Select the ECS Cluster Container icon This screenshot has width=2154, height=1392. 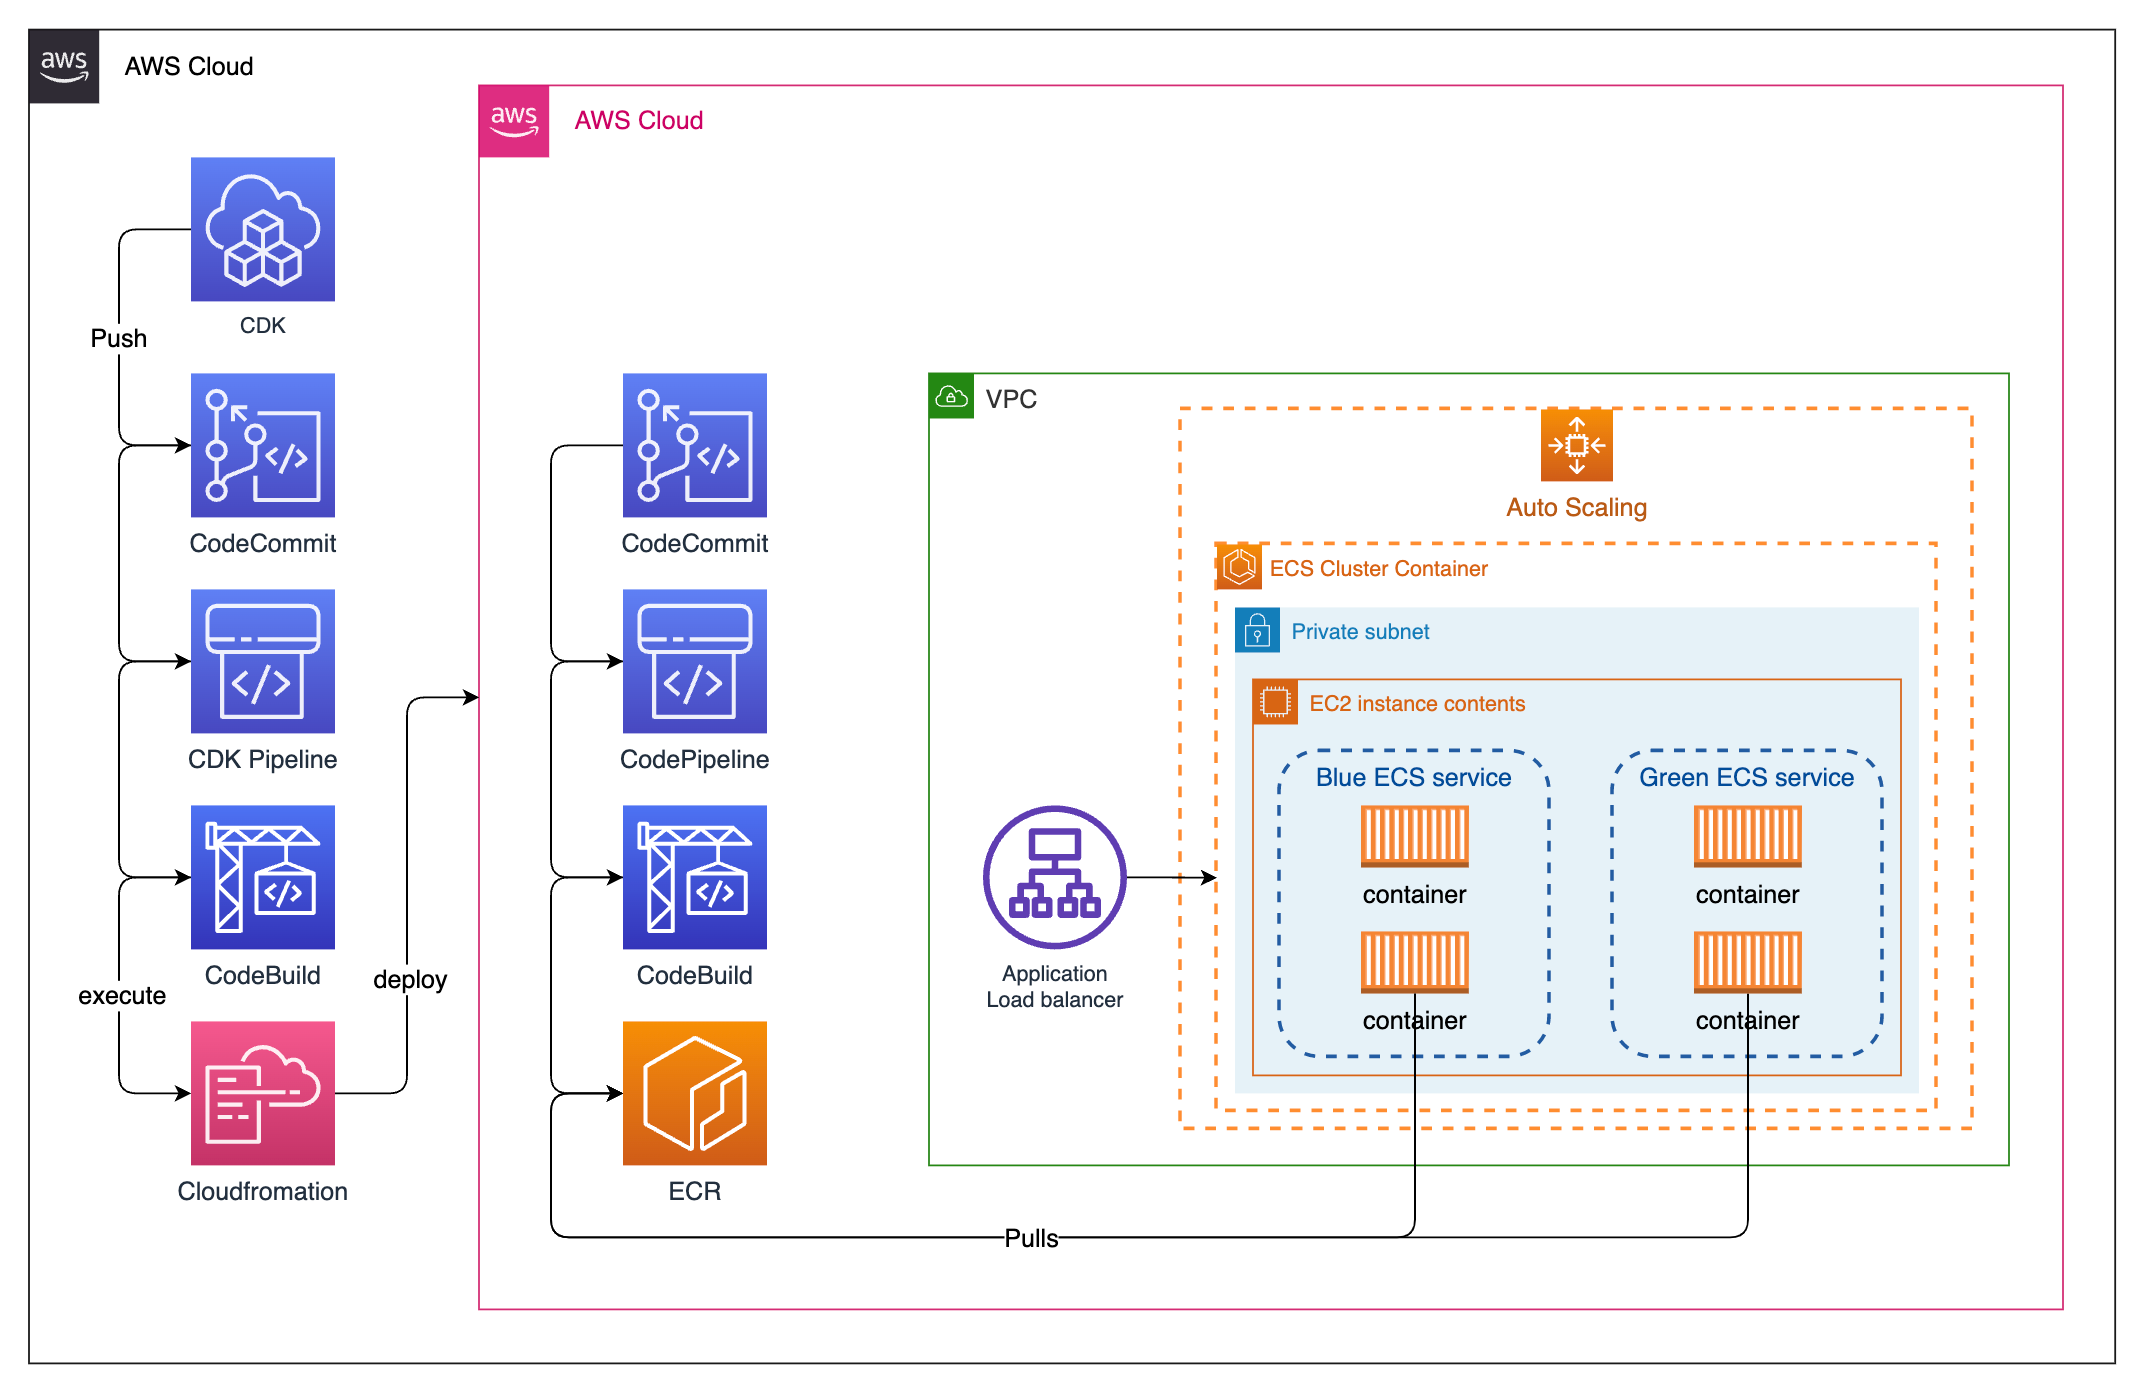click(1239, 567)
